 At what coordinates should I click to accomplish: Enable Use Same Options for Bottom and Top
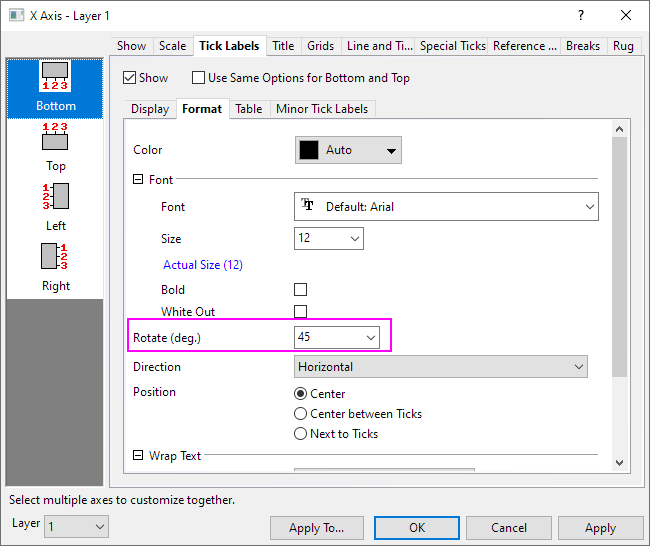[x=198, y=78]
